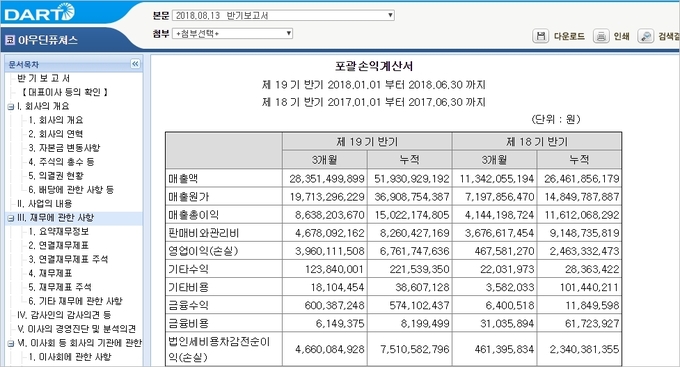Click the search magnifier icon
This screenshot has height=367, width=680.
click(x=645, y=36)
